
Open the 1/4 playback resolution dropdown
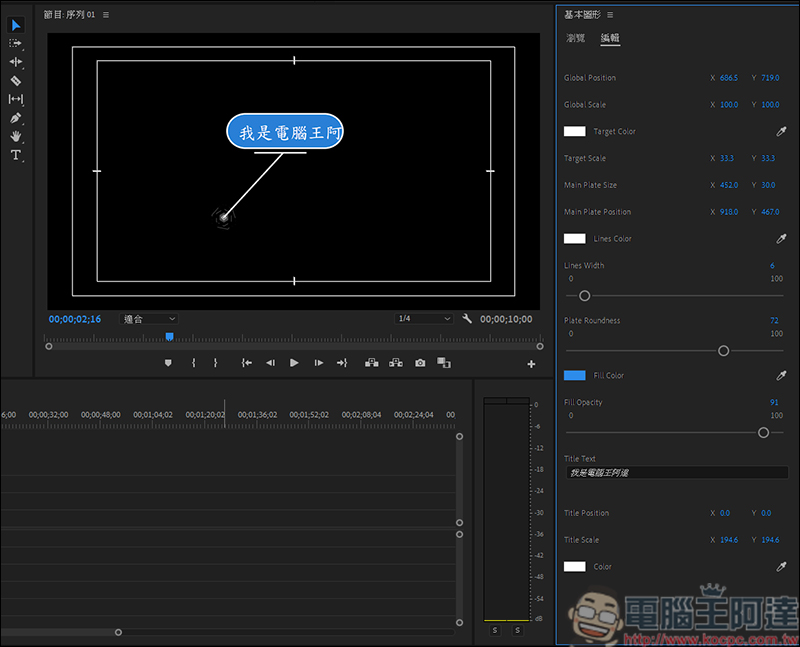424,319
